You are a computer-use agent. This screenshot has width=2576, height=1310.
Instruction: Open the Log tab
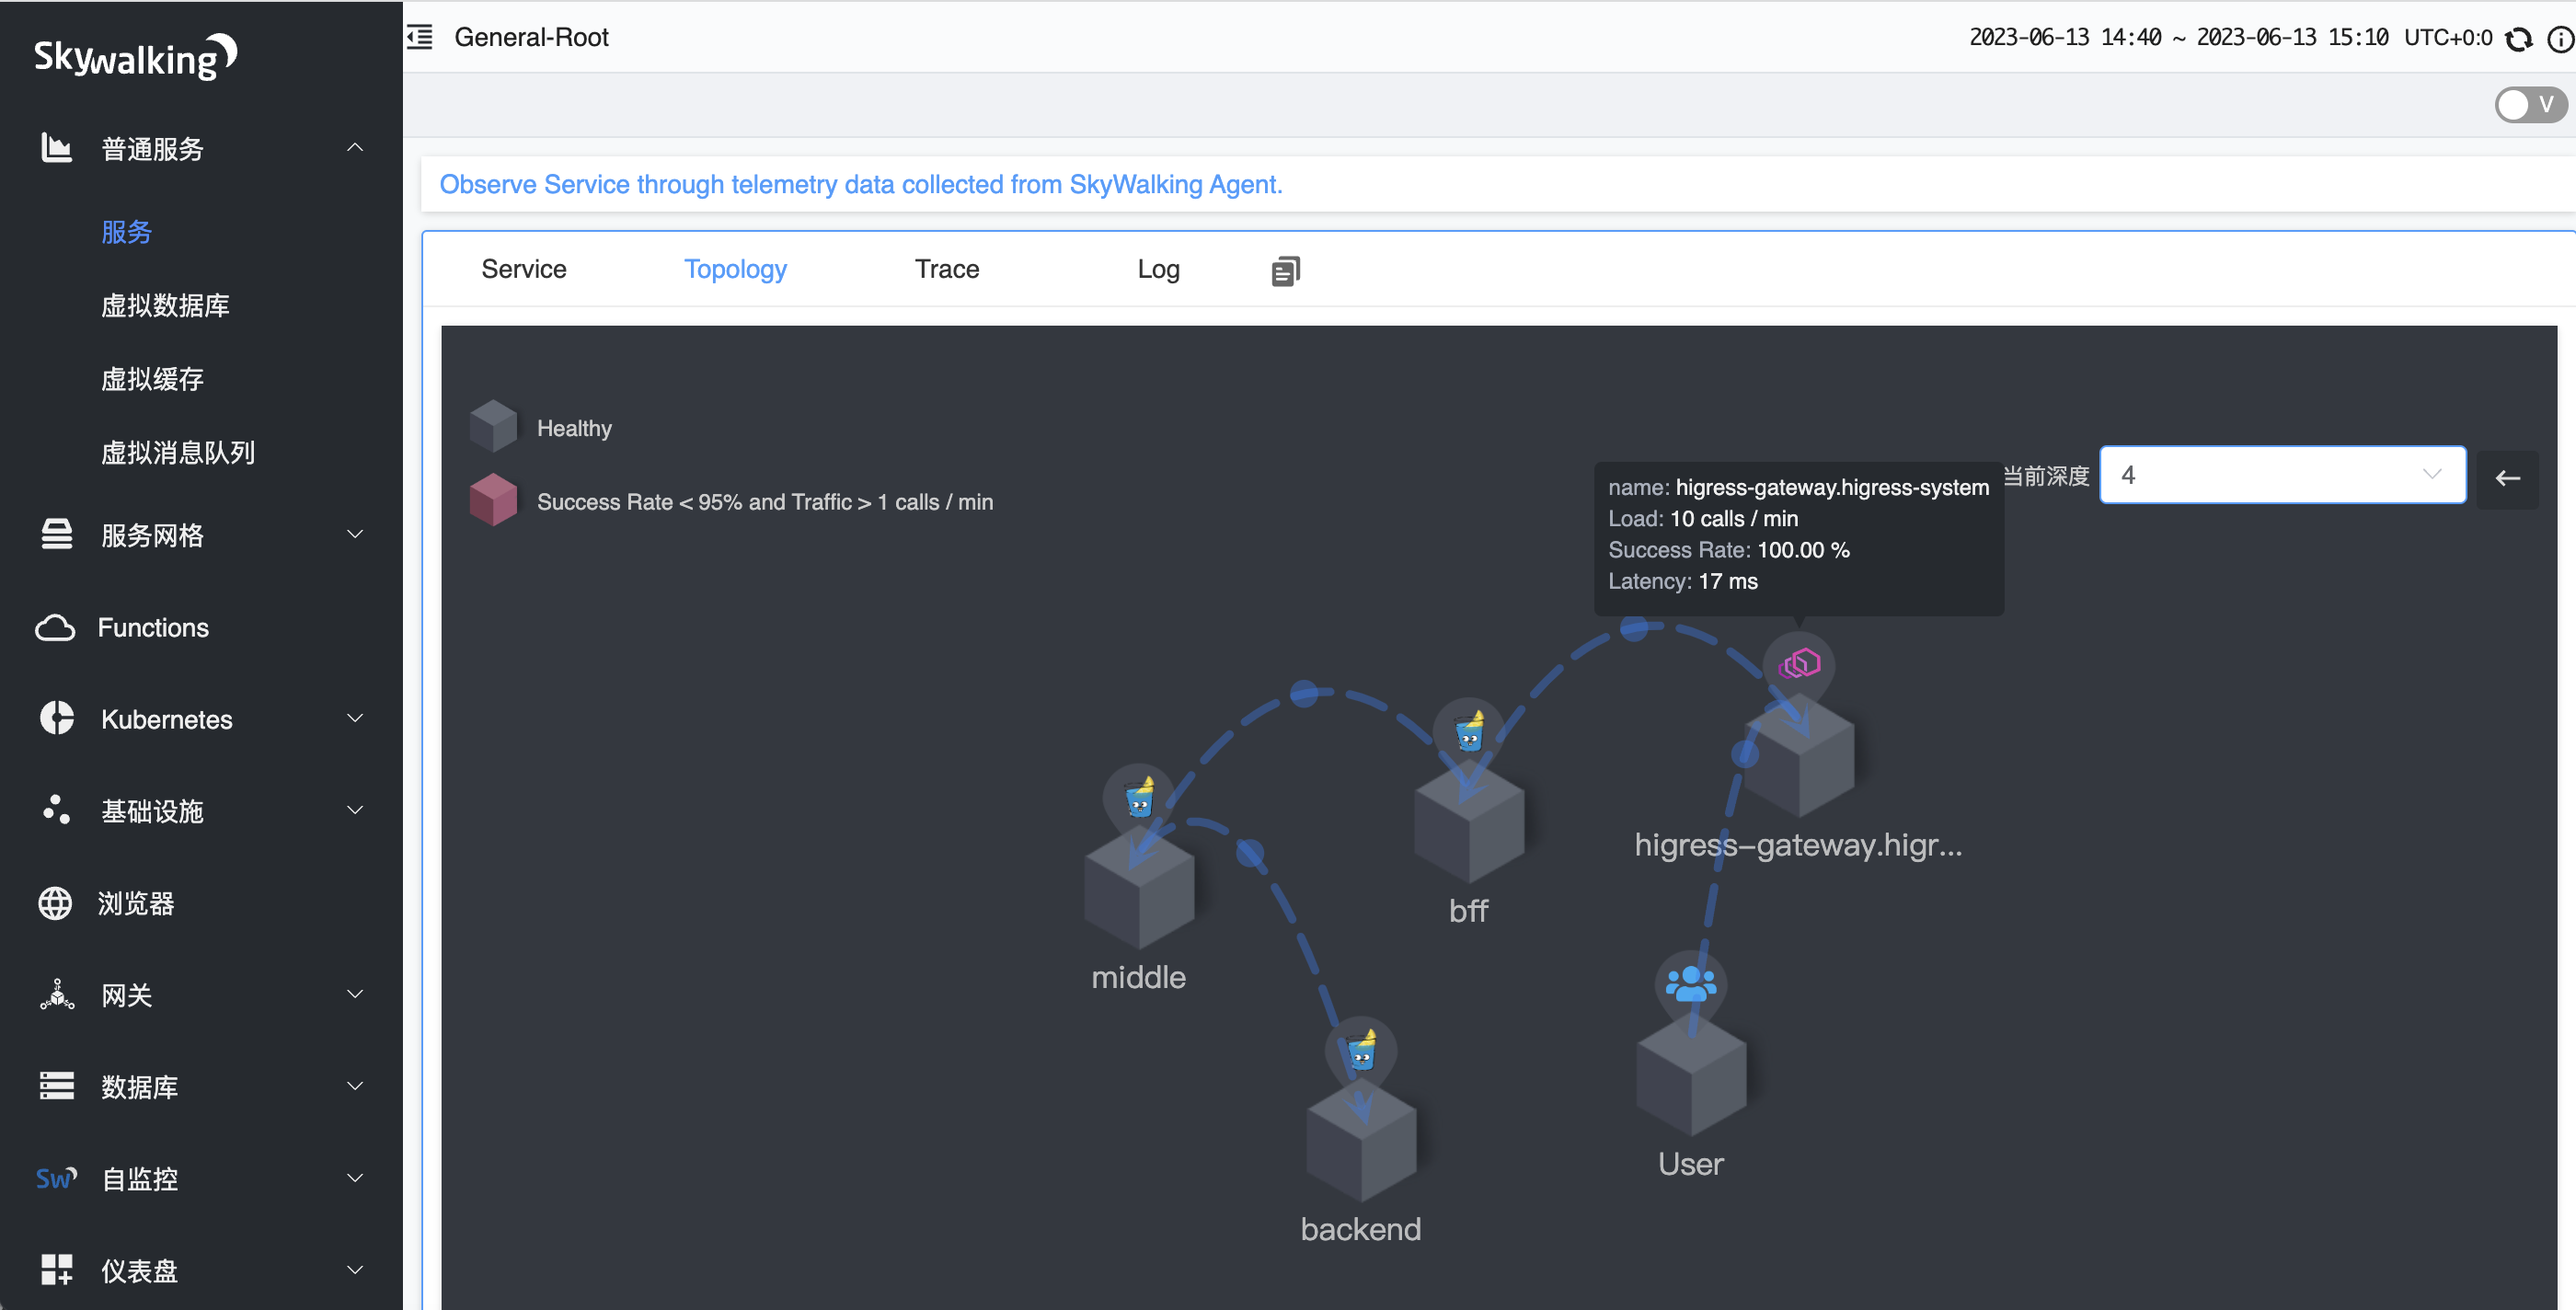pyautogui.click(x=1158, y=269)
